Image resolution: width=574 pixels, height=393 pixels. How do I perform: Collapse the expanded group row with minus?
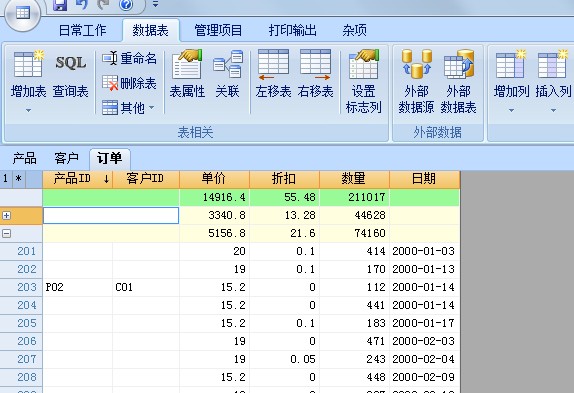pos(6,233)
